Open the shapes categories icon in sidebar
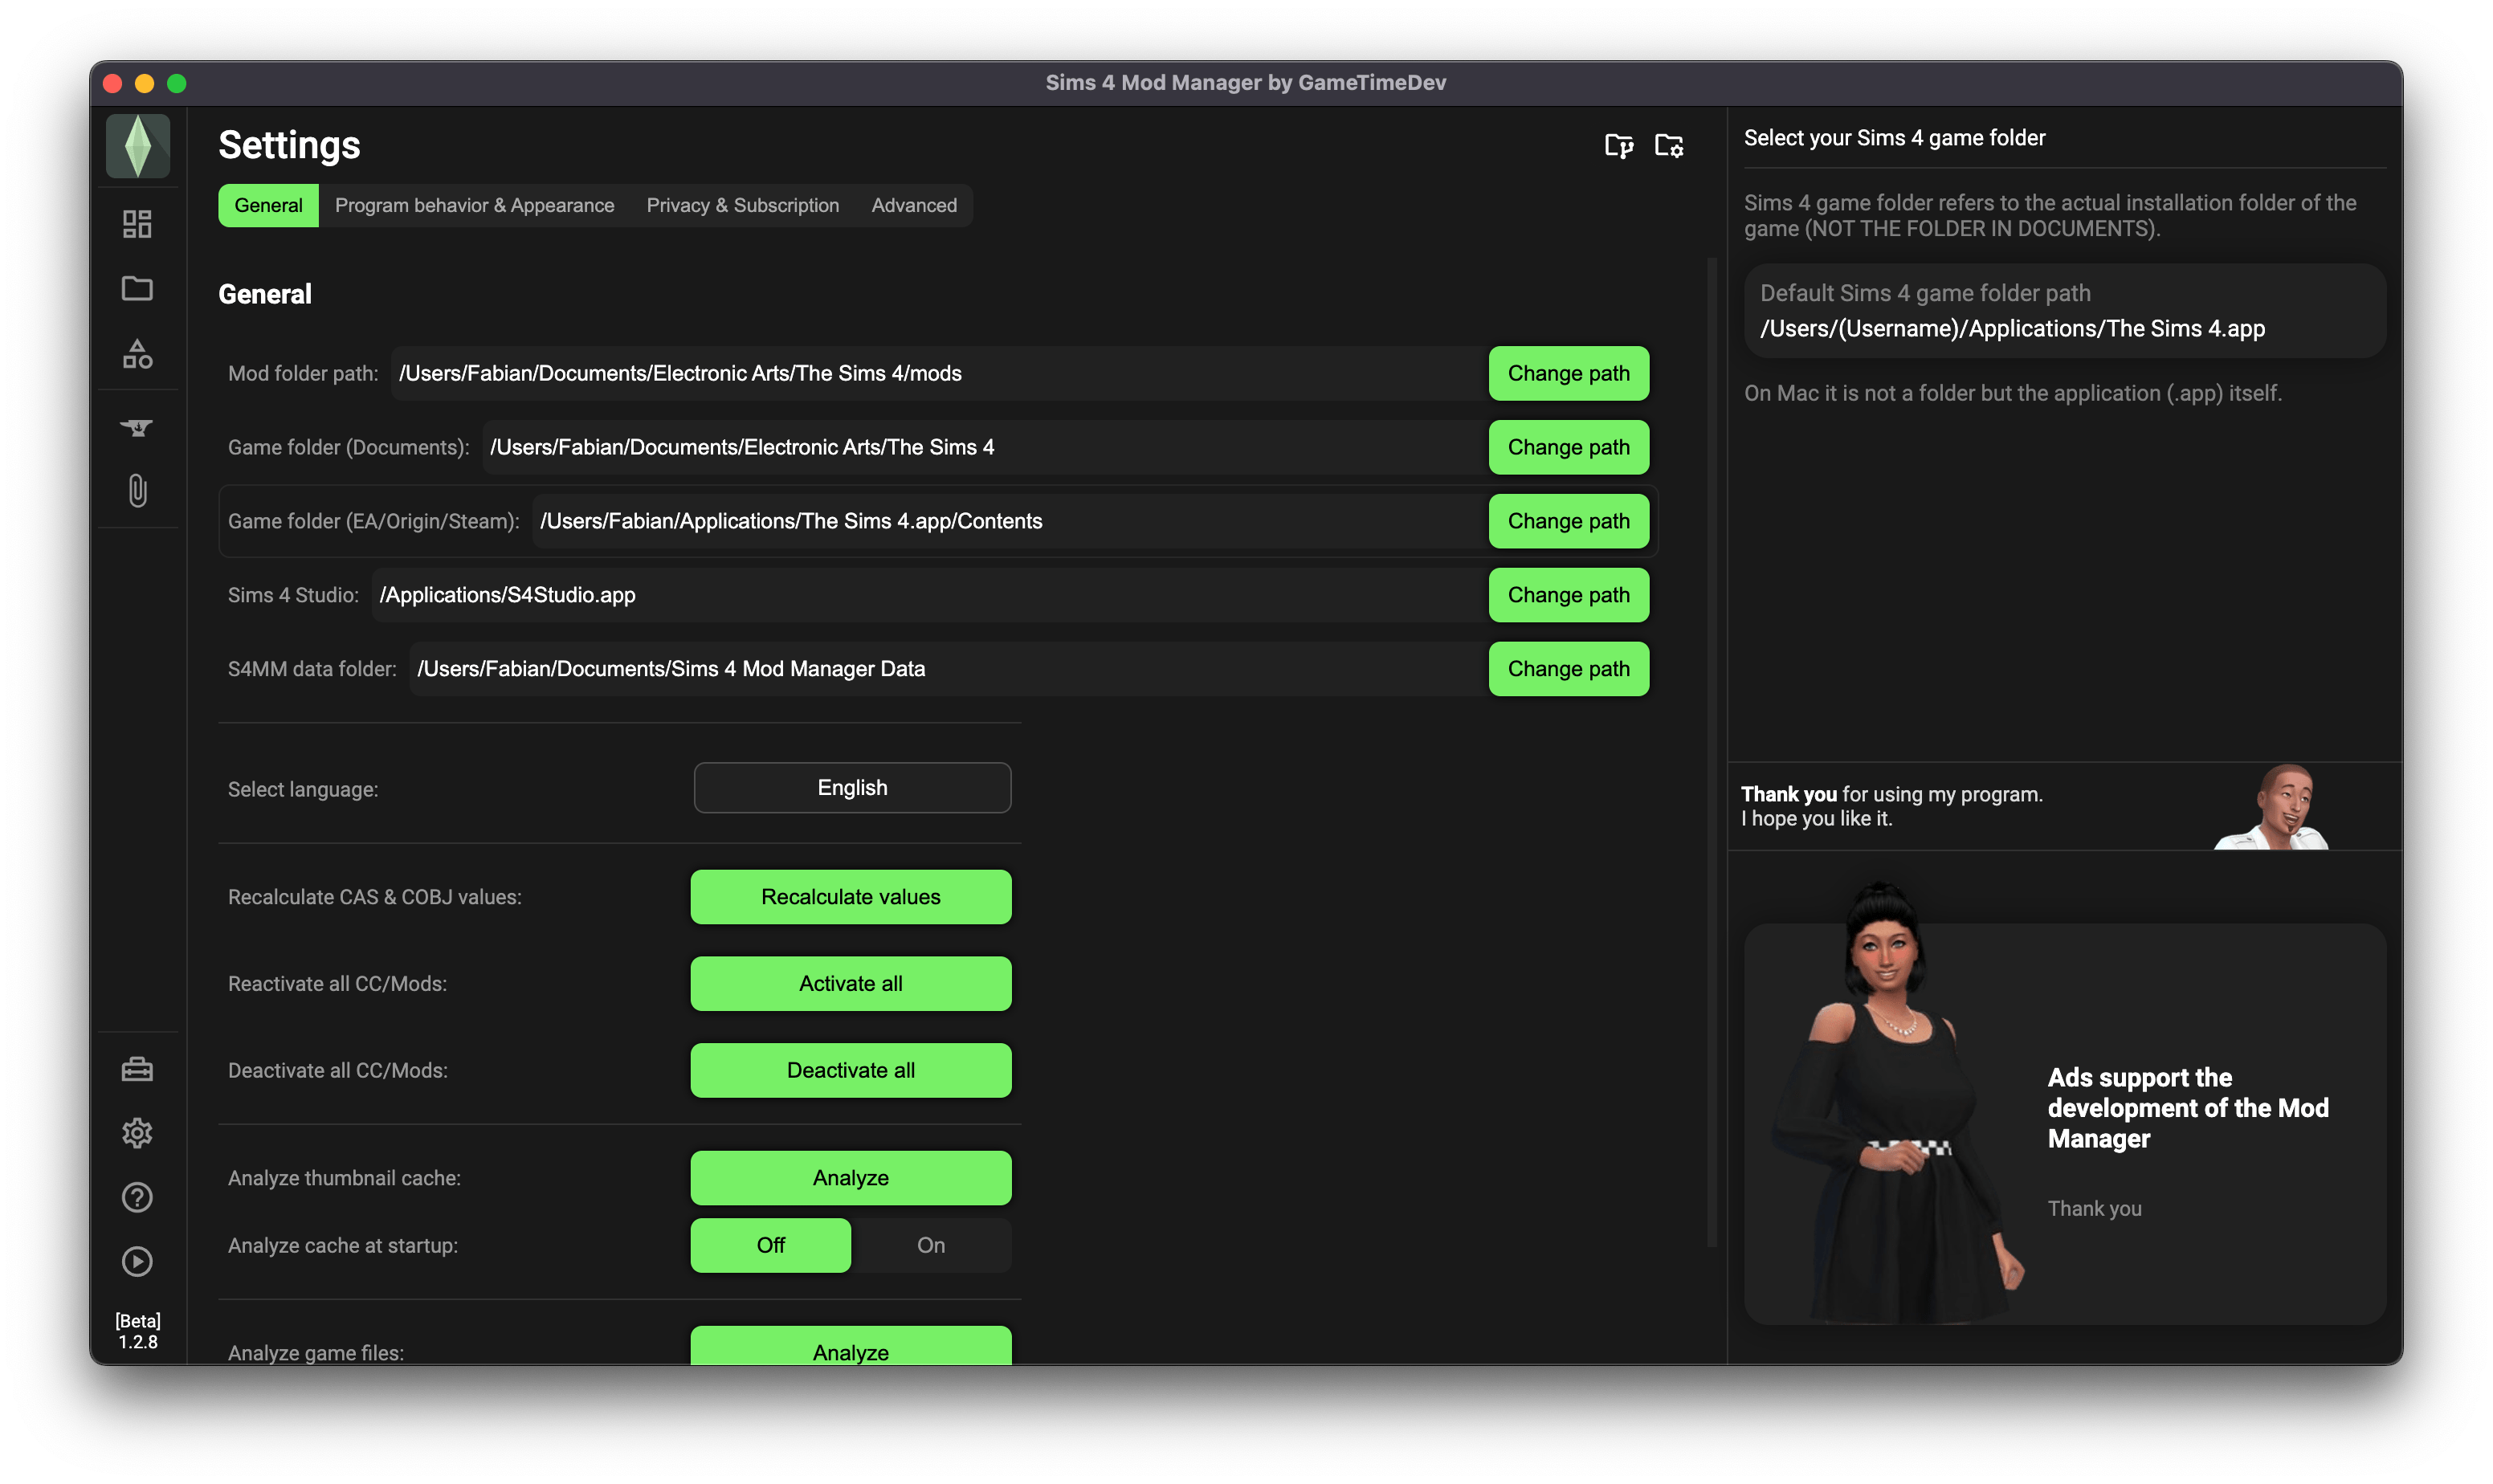The image size is (2493, 1484). [137, 354]
